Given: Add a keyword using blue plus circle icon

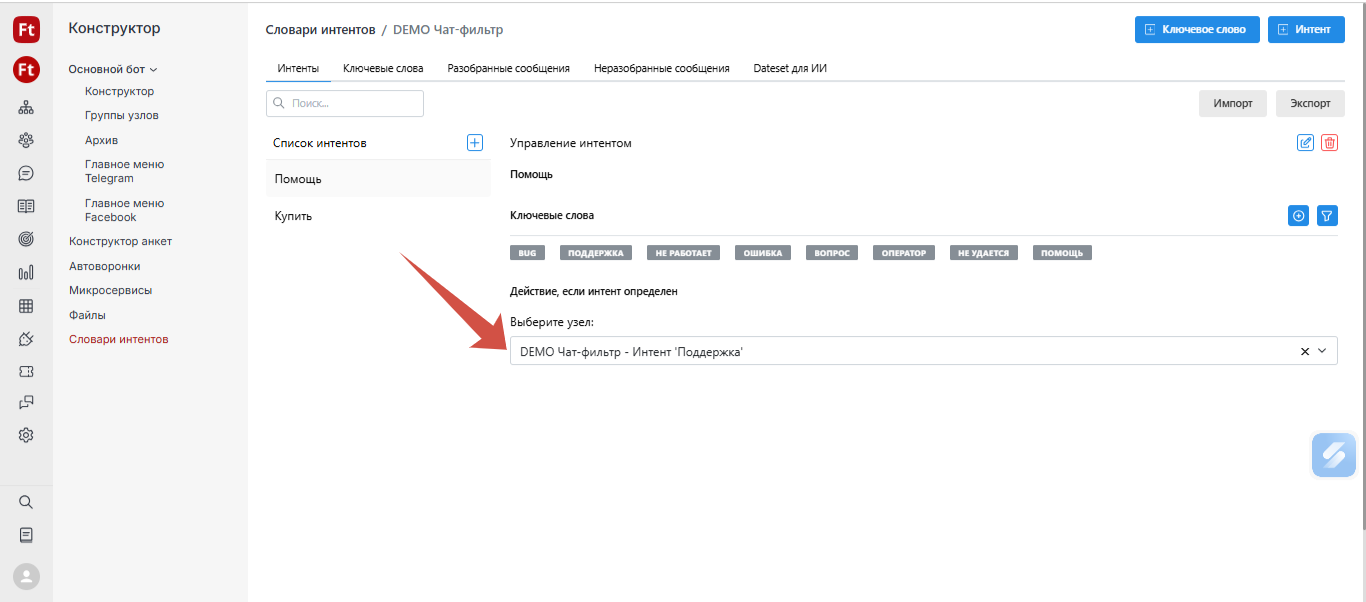Looking at the screenshot, I should 1298,215.
